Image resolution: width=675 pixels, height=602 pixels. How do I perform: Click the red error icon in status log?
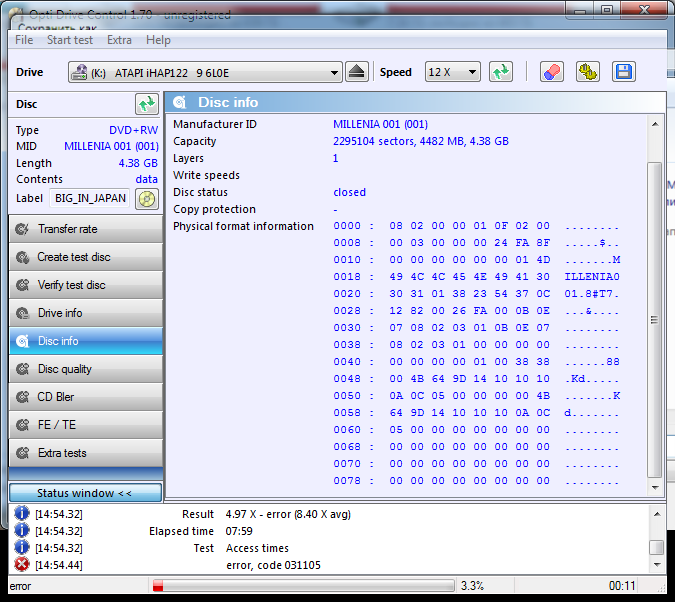click(21, 565)
